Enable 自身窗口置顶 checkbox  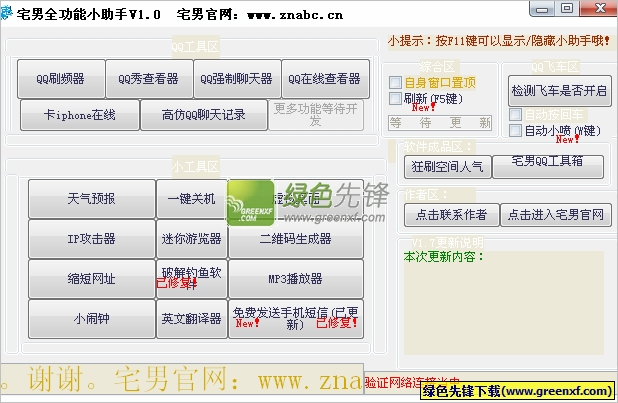395,82
